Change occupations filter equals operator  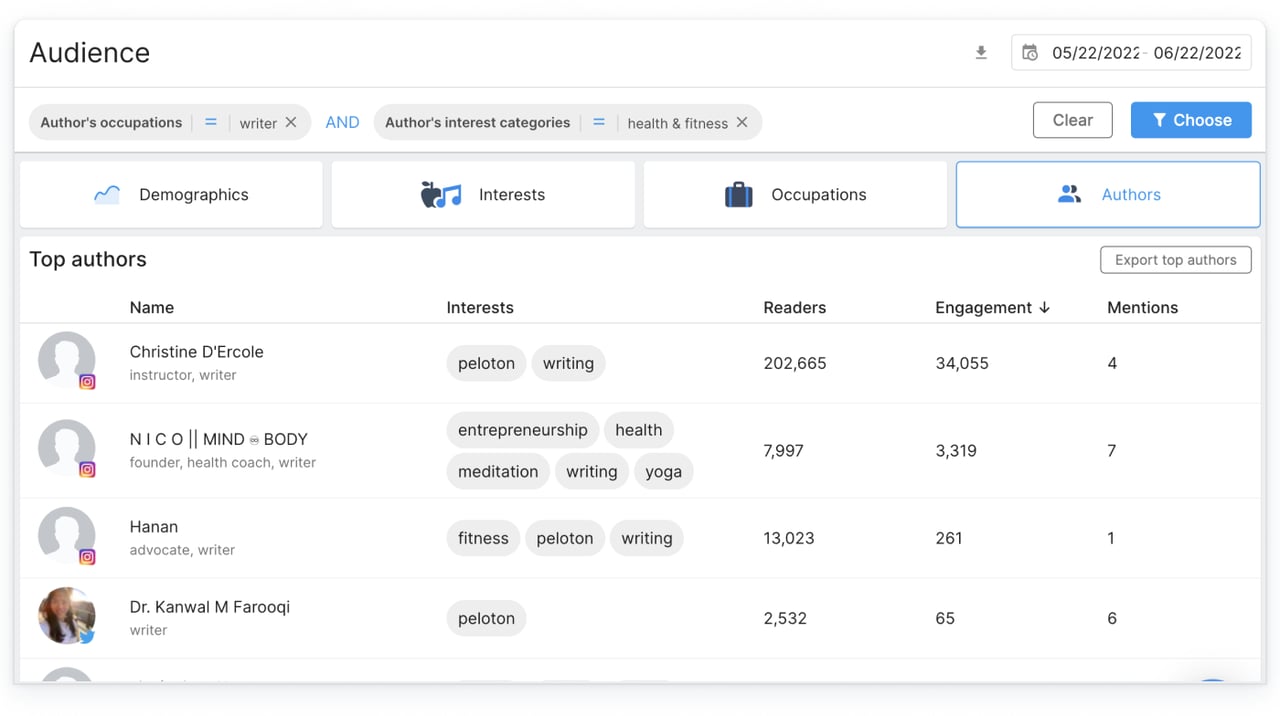211,122
